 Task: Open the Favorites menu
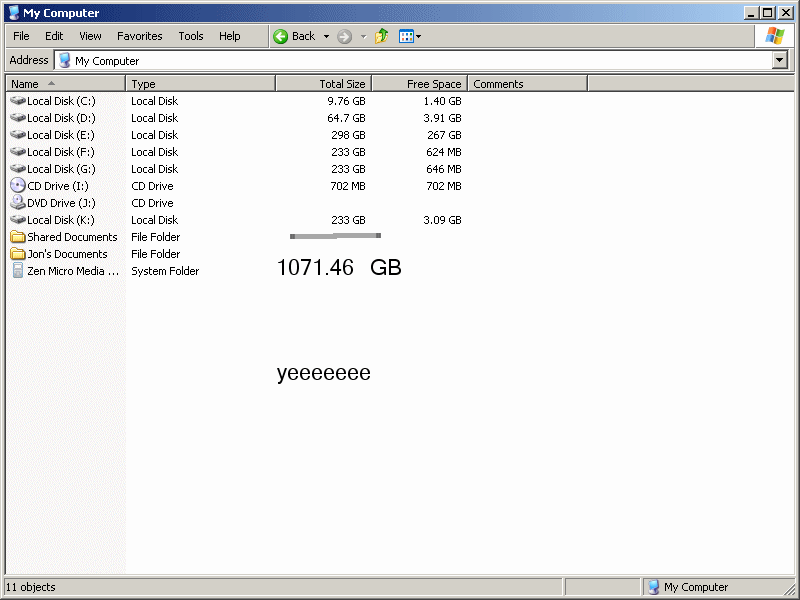[139, 36]
